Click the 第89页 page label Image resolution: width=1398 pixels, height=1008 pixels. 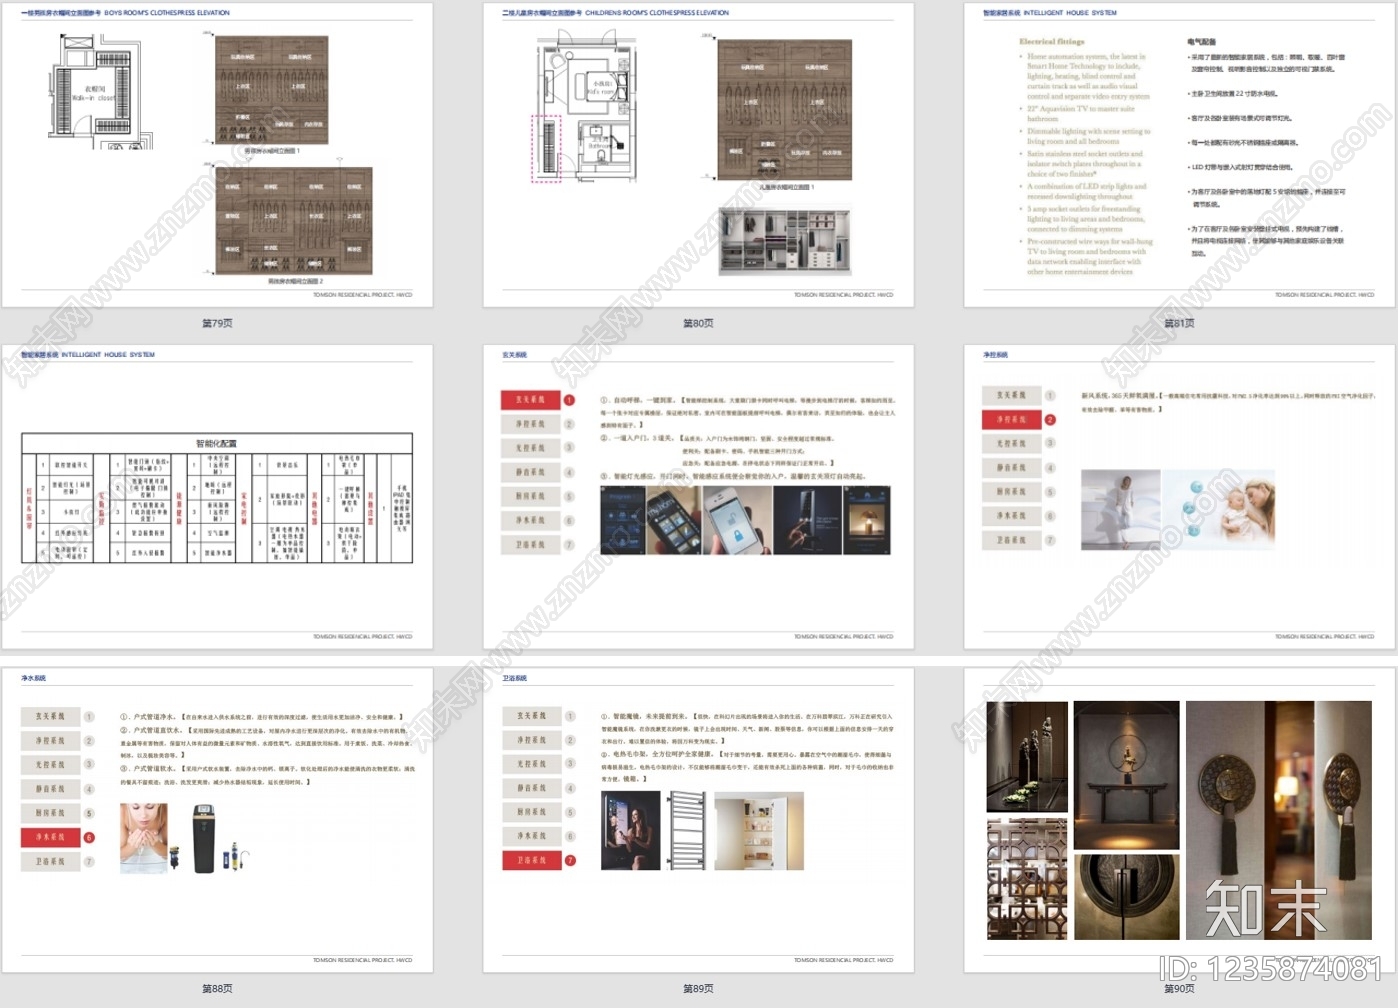point(698,988)
